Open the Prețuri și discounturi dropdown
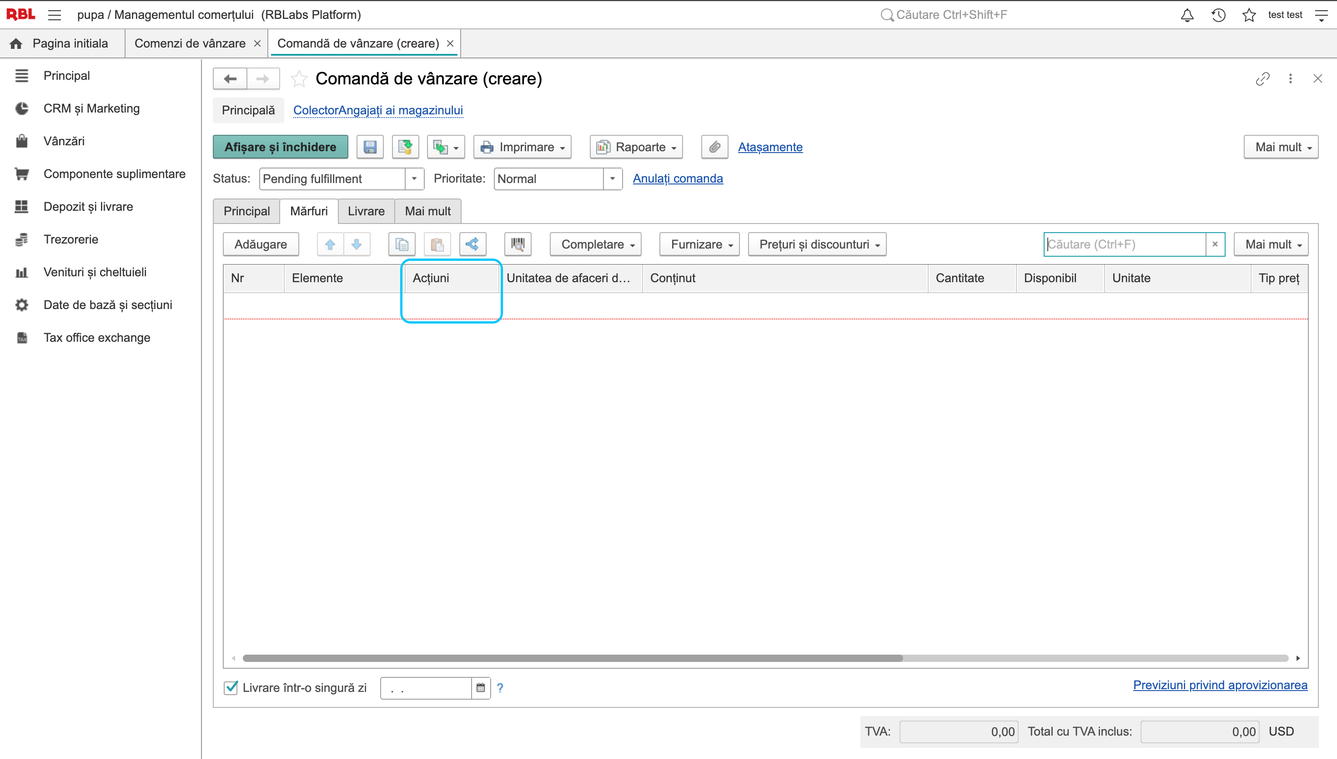This screenshot has height=759, width=1337. pyautogui.click(x=817, y=244)
